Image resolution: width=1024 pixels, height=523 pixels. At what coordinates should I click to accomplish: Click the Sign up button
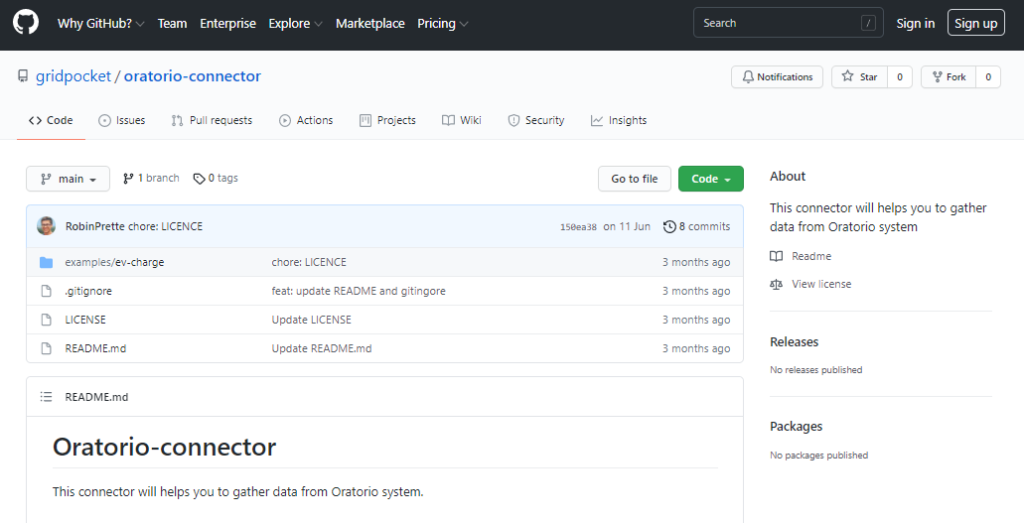coord(976,23)
